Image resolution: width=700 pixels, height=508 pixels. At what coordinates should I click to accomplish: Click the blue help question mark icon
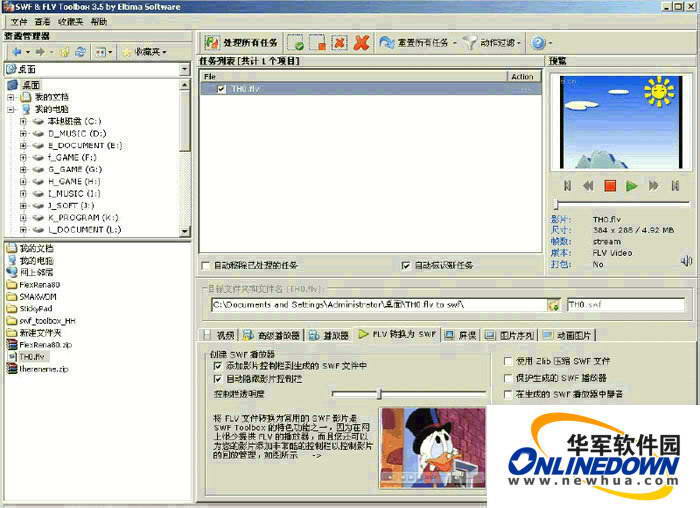click(x=538, y=43)
